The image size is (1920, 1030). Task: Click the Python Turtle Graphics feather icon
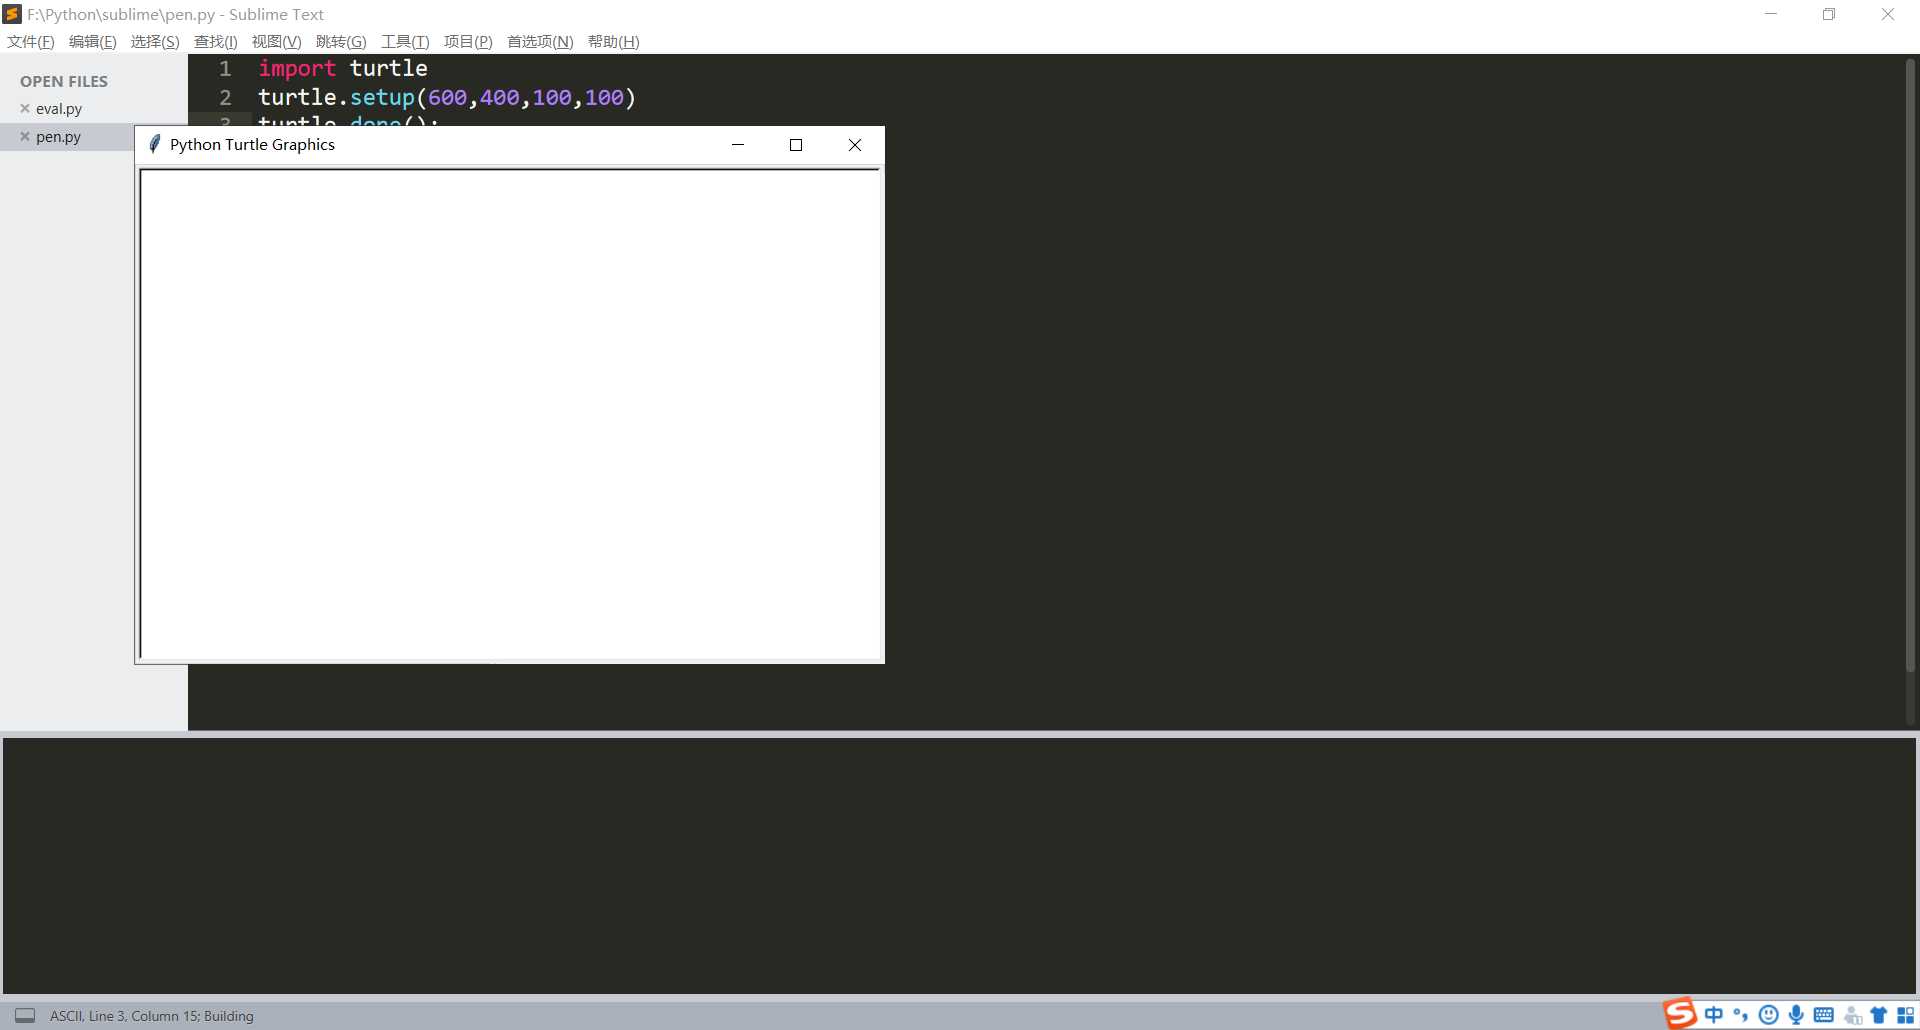(154, 144)
